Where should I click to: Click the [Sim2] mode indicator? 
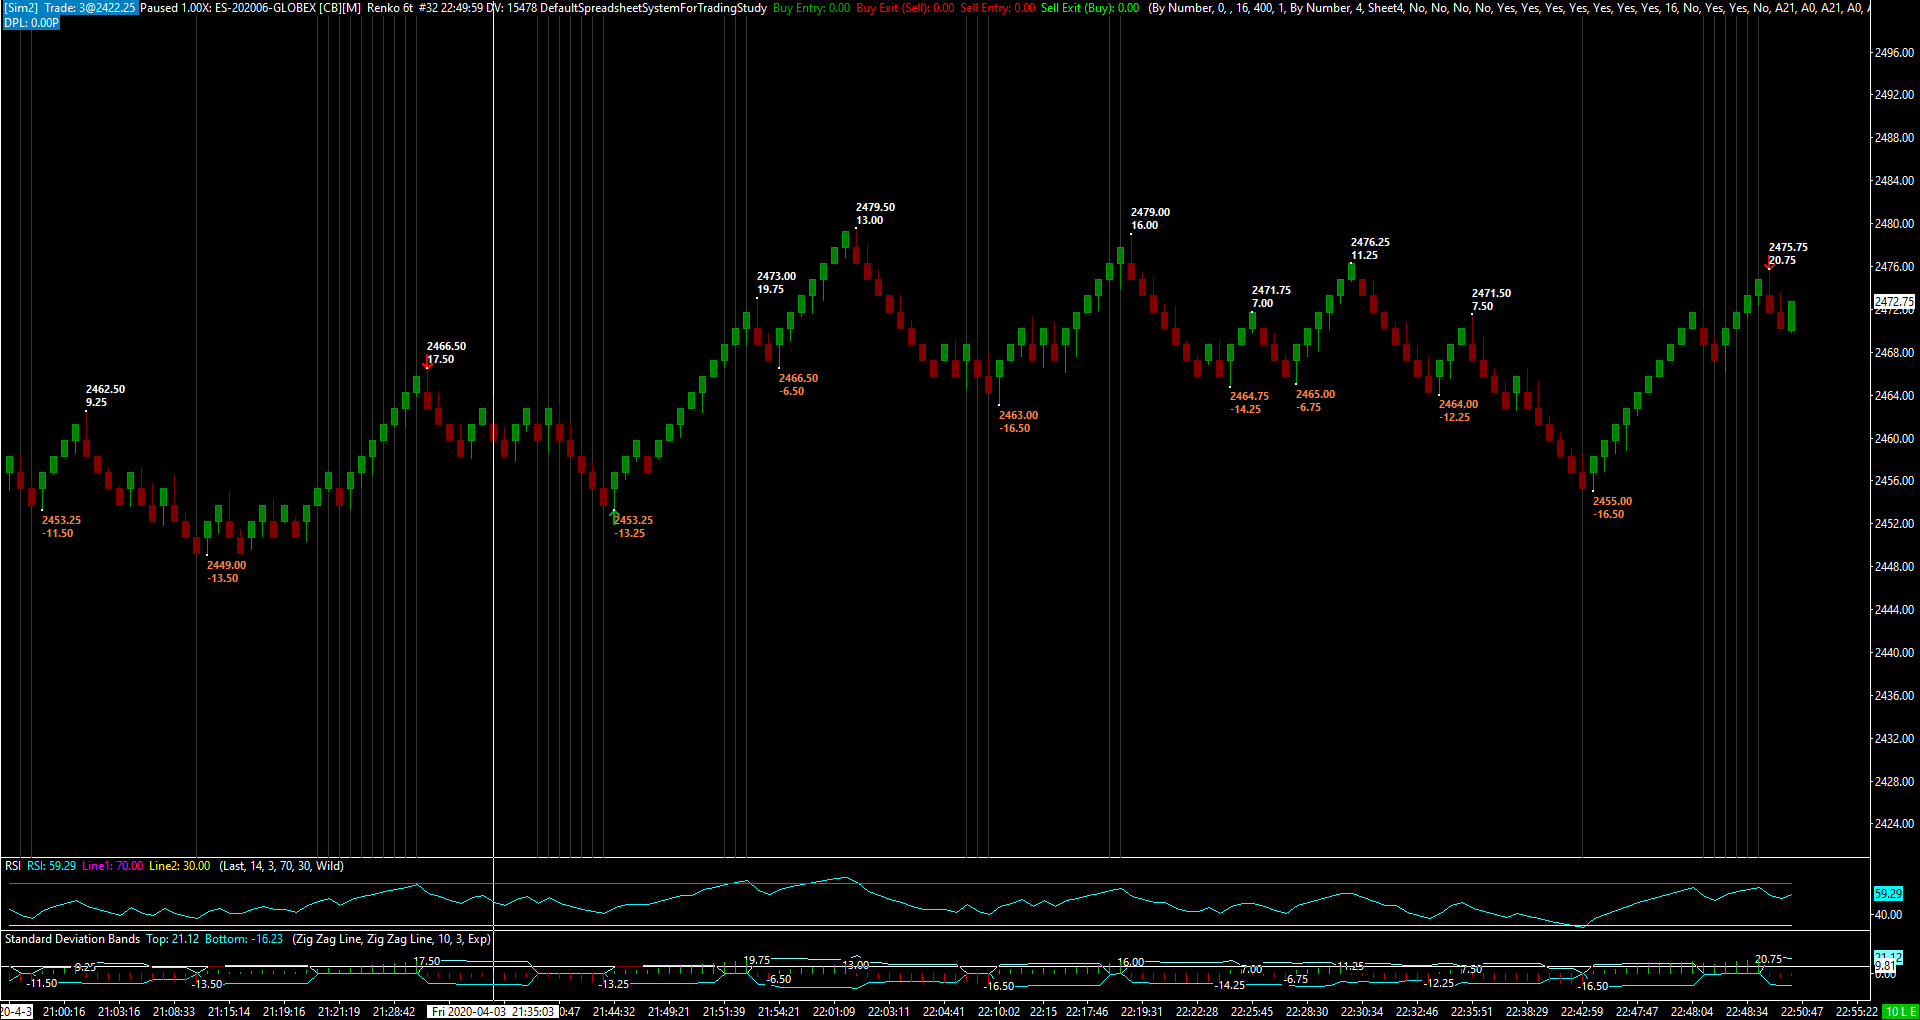(x=21, y=8)
